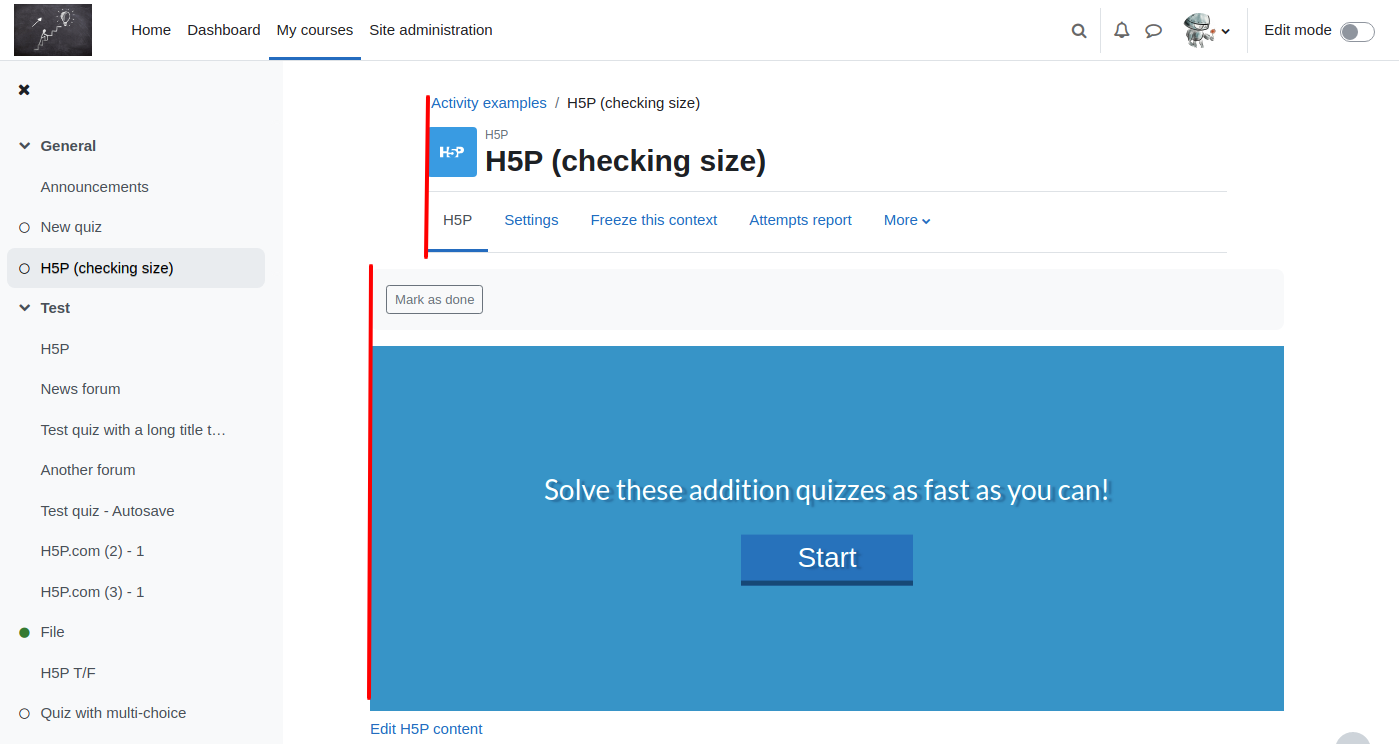The width and height of the screenshot is (1399, 744).
Task: Select the H5P tab
Action: [x=458, y=220]
